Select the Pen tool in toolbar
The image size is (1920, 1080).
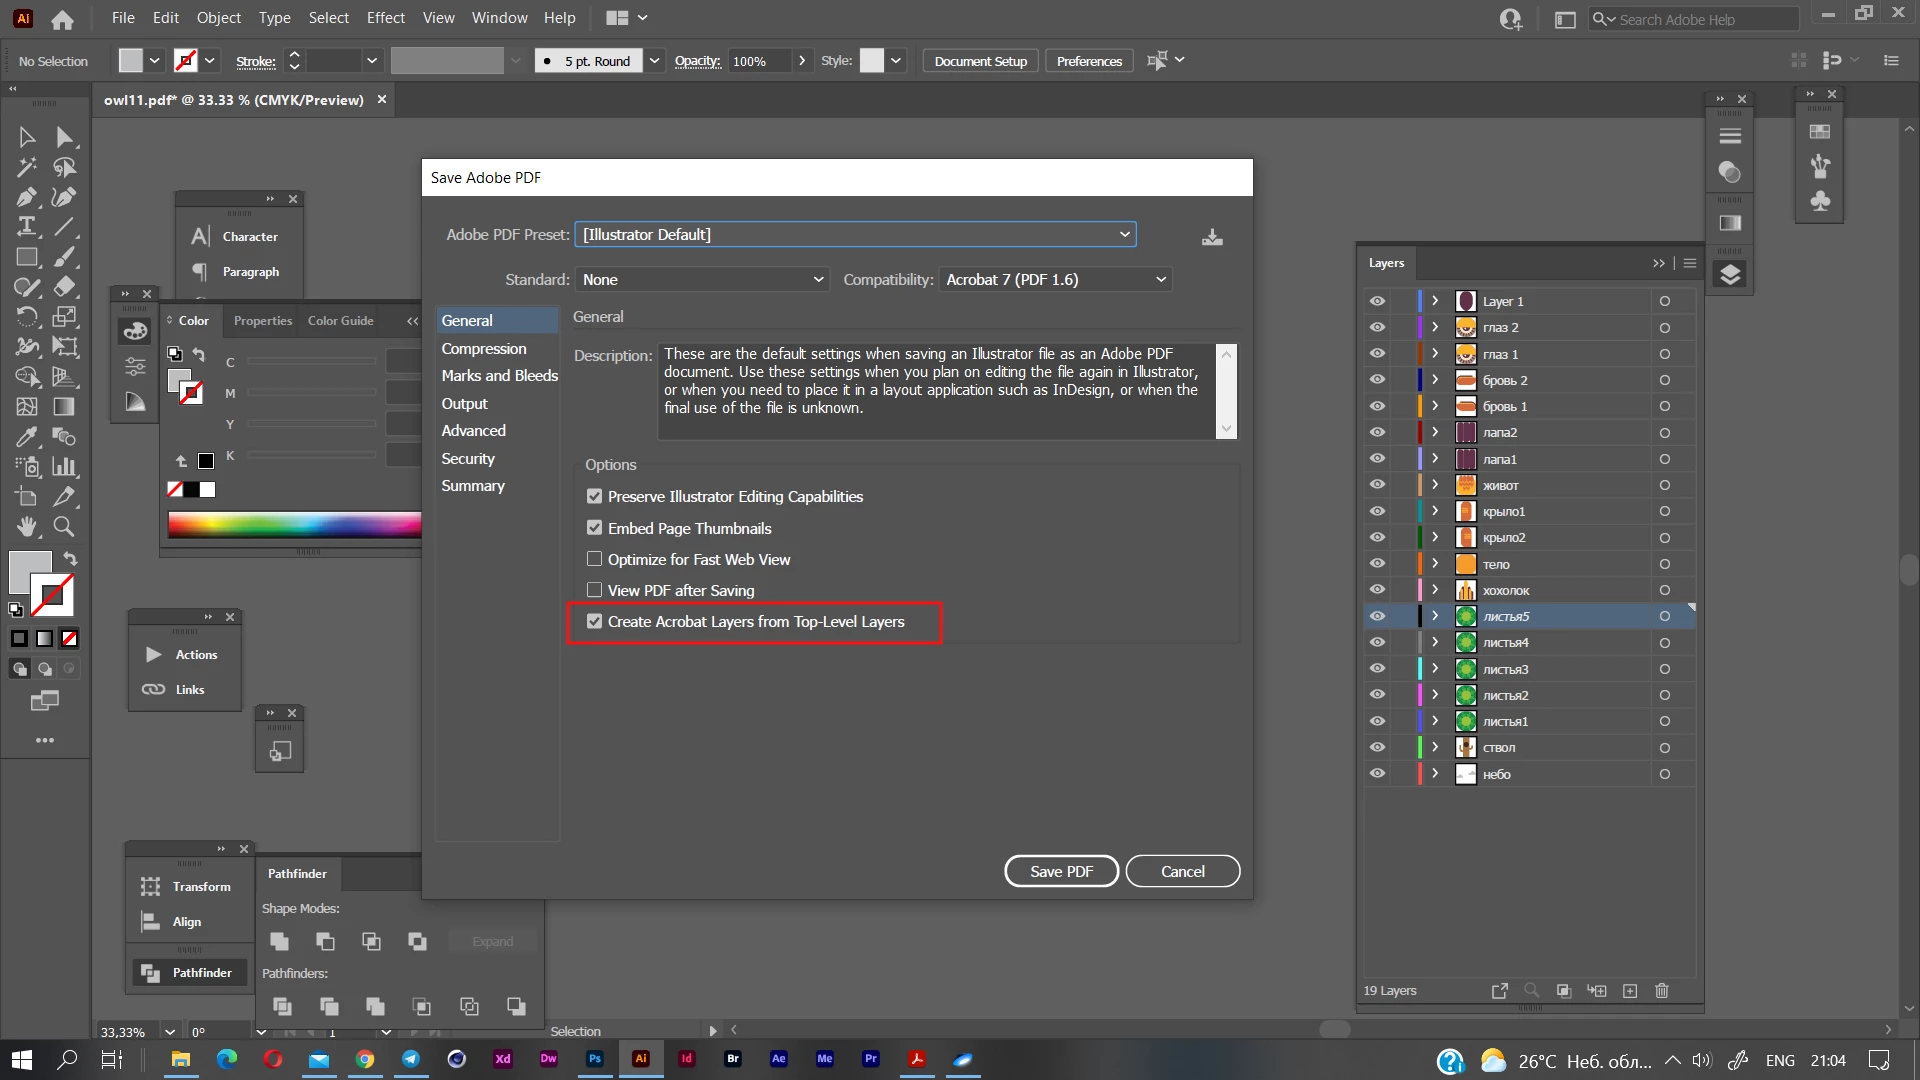pyautogui.click(x=27, y=197)
